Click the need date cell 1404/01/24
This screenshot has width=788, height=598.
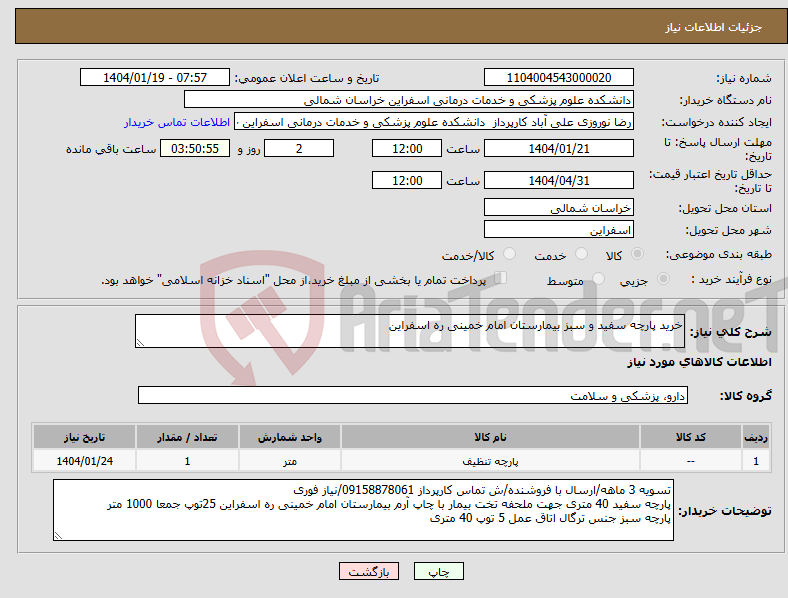[84, 461]
